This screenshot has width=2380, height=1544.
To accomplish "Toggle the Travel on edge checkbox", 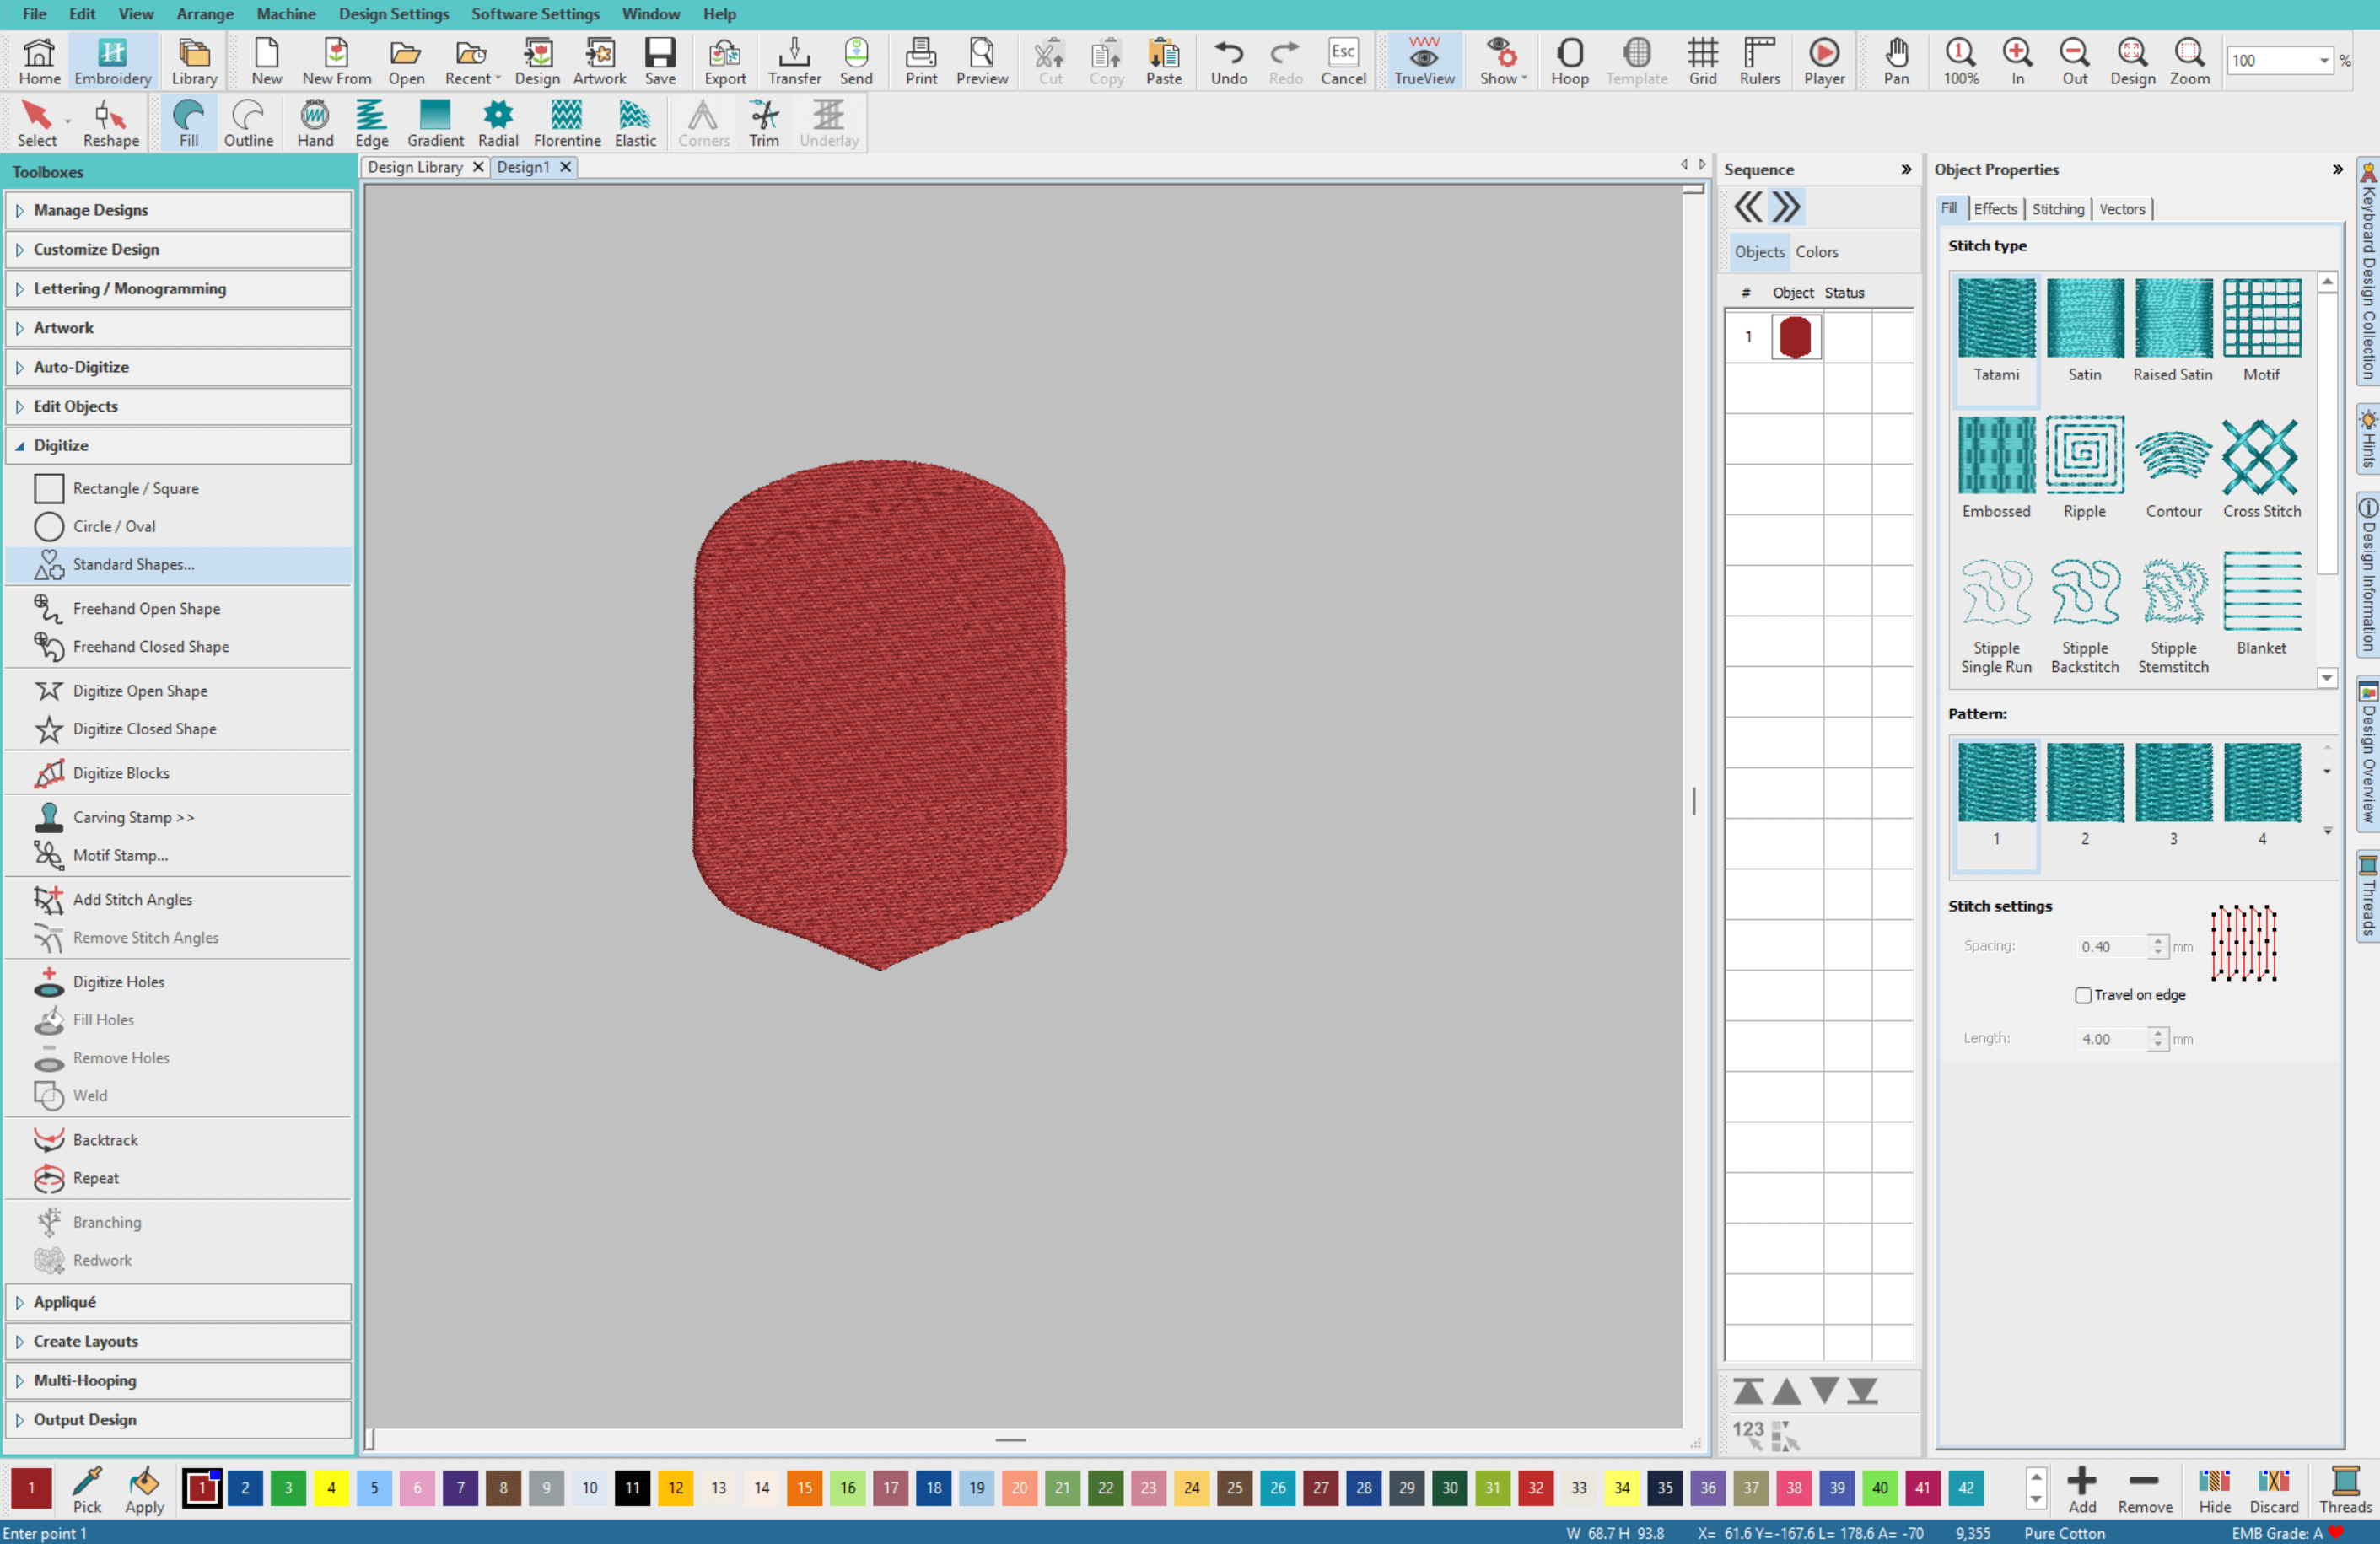I will (x=2083, y=995).
